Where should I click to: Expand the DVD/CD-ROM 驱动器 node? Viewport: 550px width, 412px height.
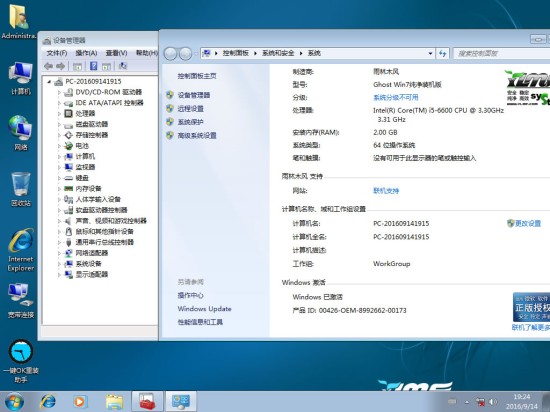click(59, 92)
